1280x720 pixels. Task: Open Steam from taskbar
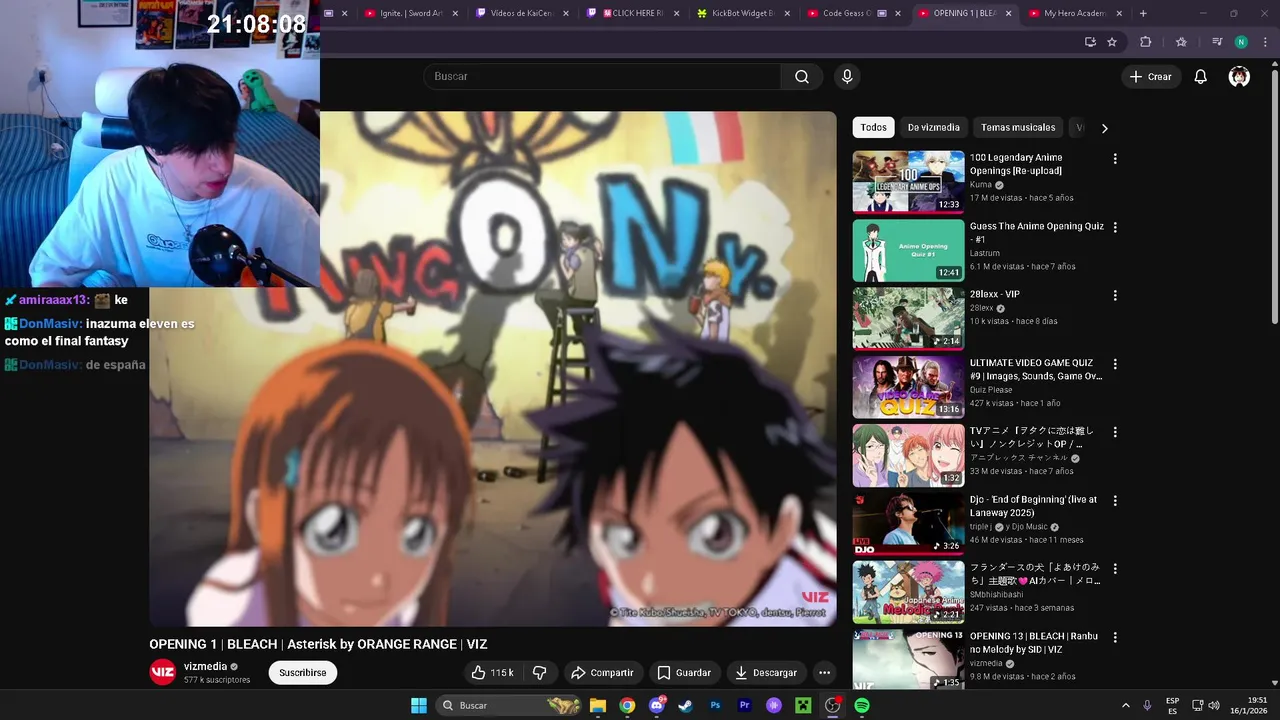click(685, 705)
